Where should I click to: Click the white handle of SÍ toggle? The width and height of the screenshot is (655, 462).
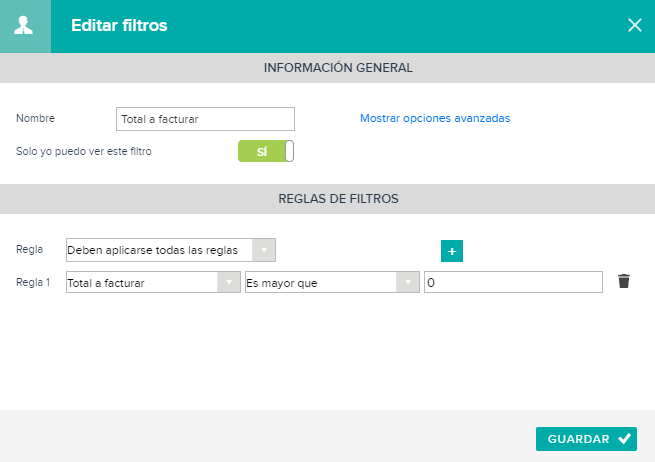click(289, 151)
